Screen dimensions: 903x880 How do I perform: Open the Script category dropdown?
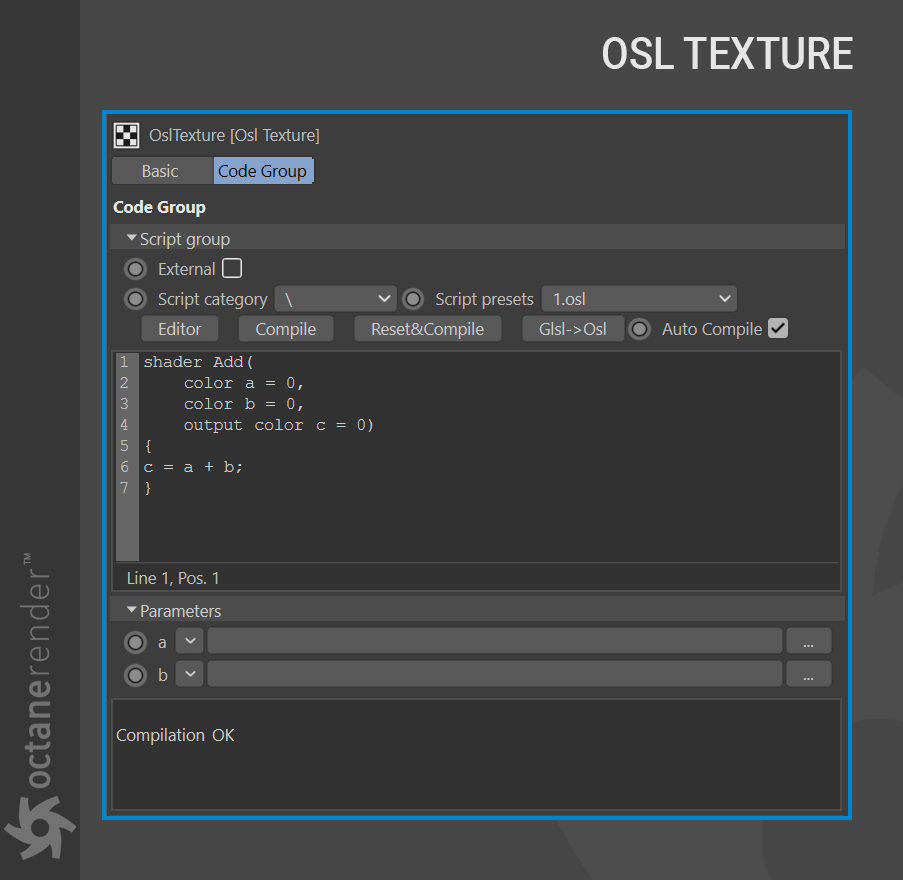click(336, 299)
